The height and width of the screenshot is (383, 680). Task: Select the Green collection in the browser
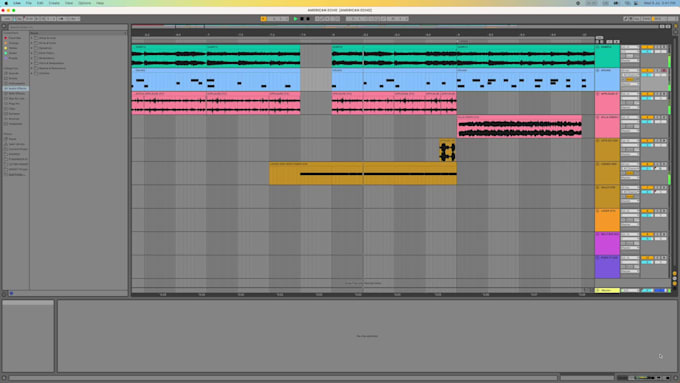pos(13,53)
